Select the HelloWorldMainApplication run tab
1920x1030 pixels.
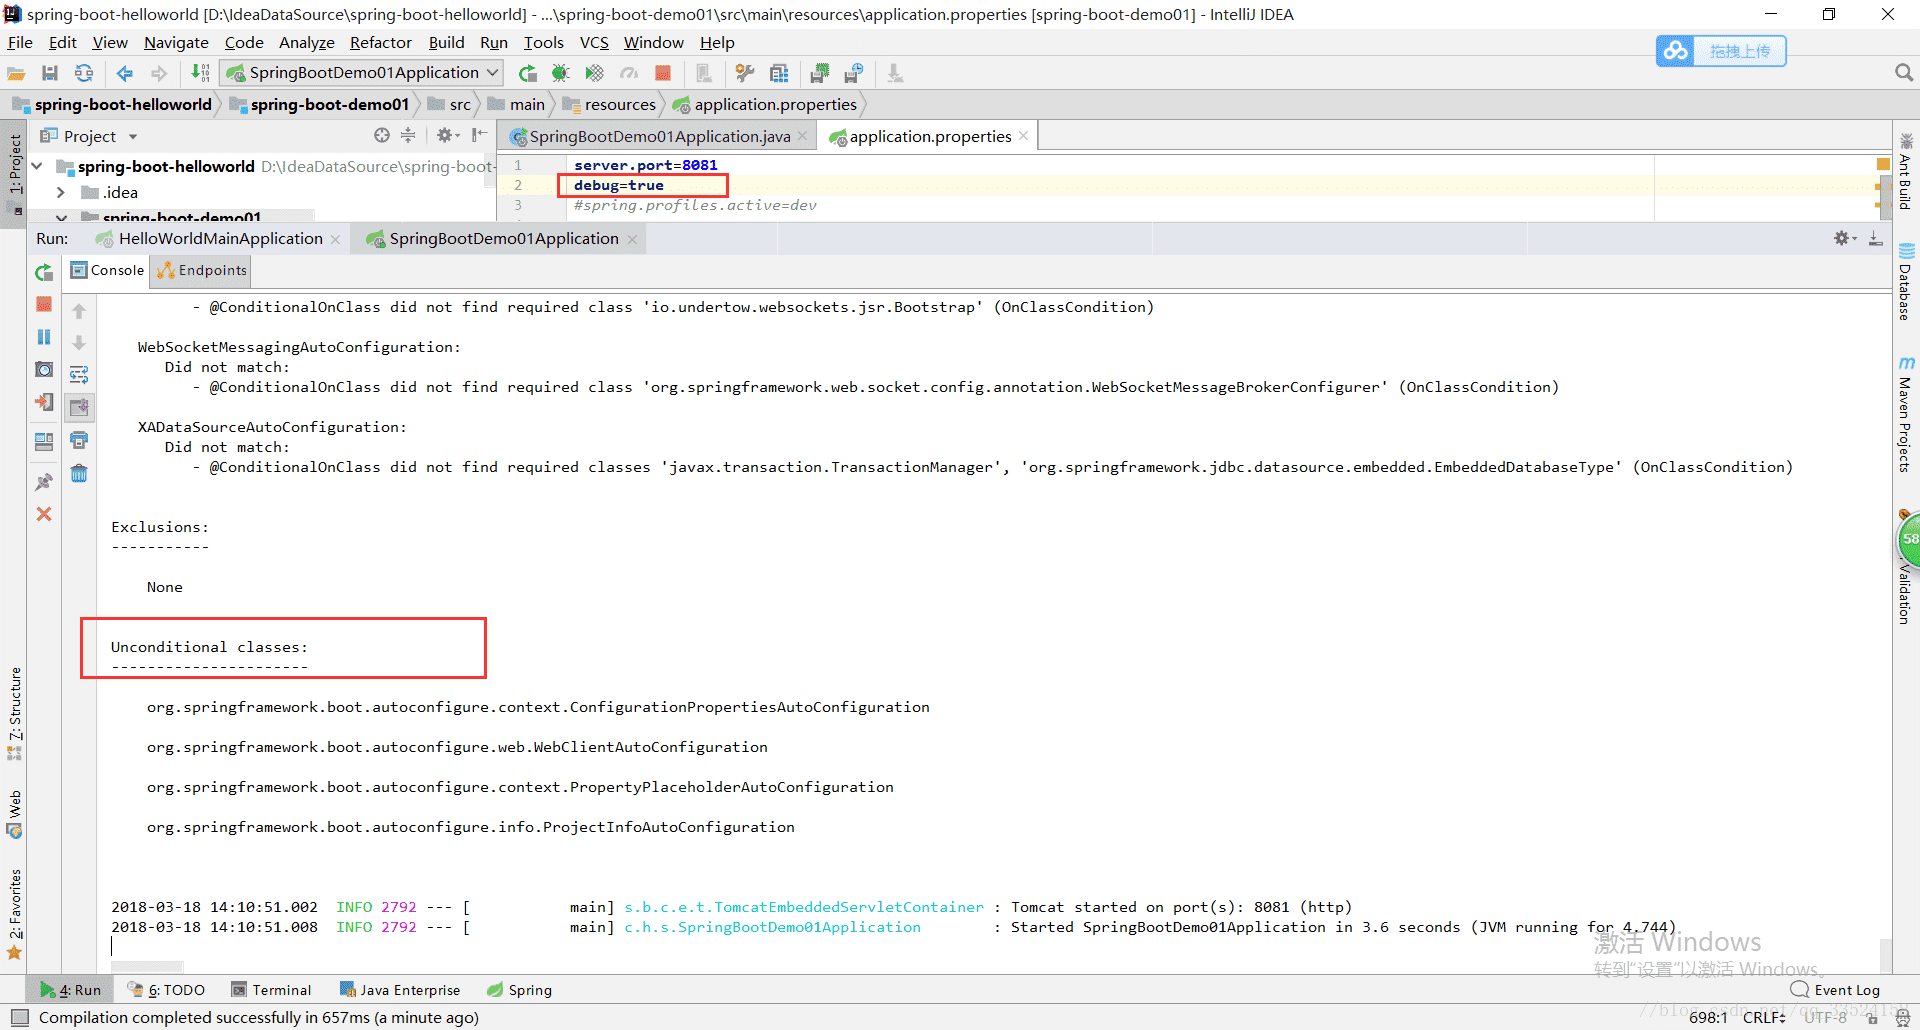pos(220,238)
